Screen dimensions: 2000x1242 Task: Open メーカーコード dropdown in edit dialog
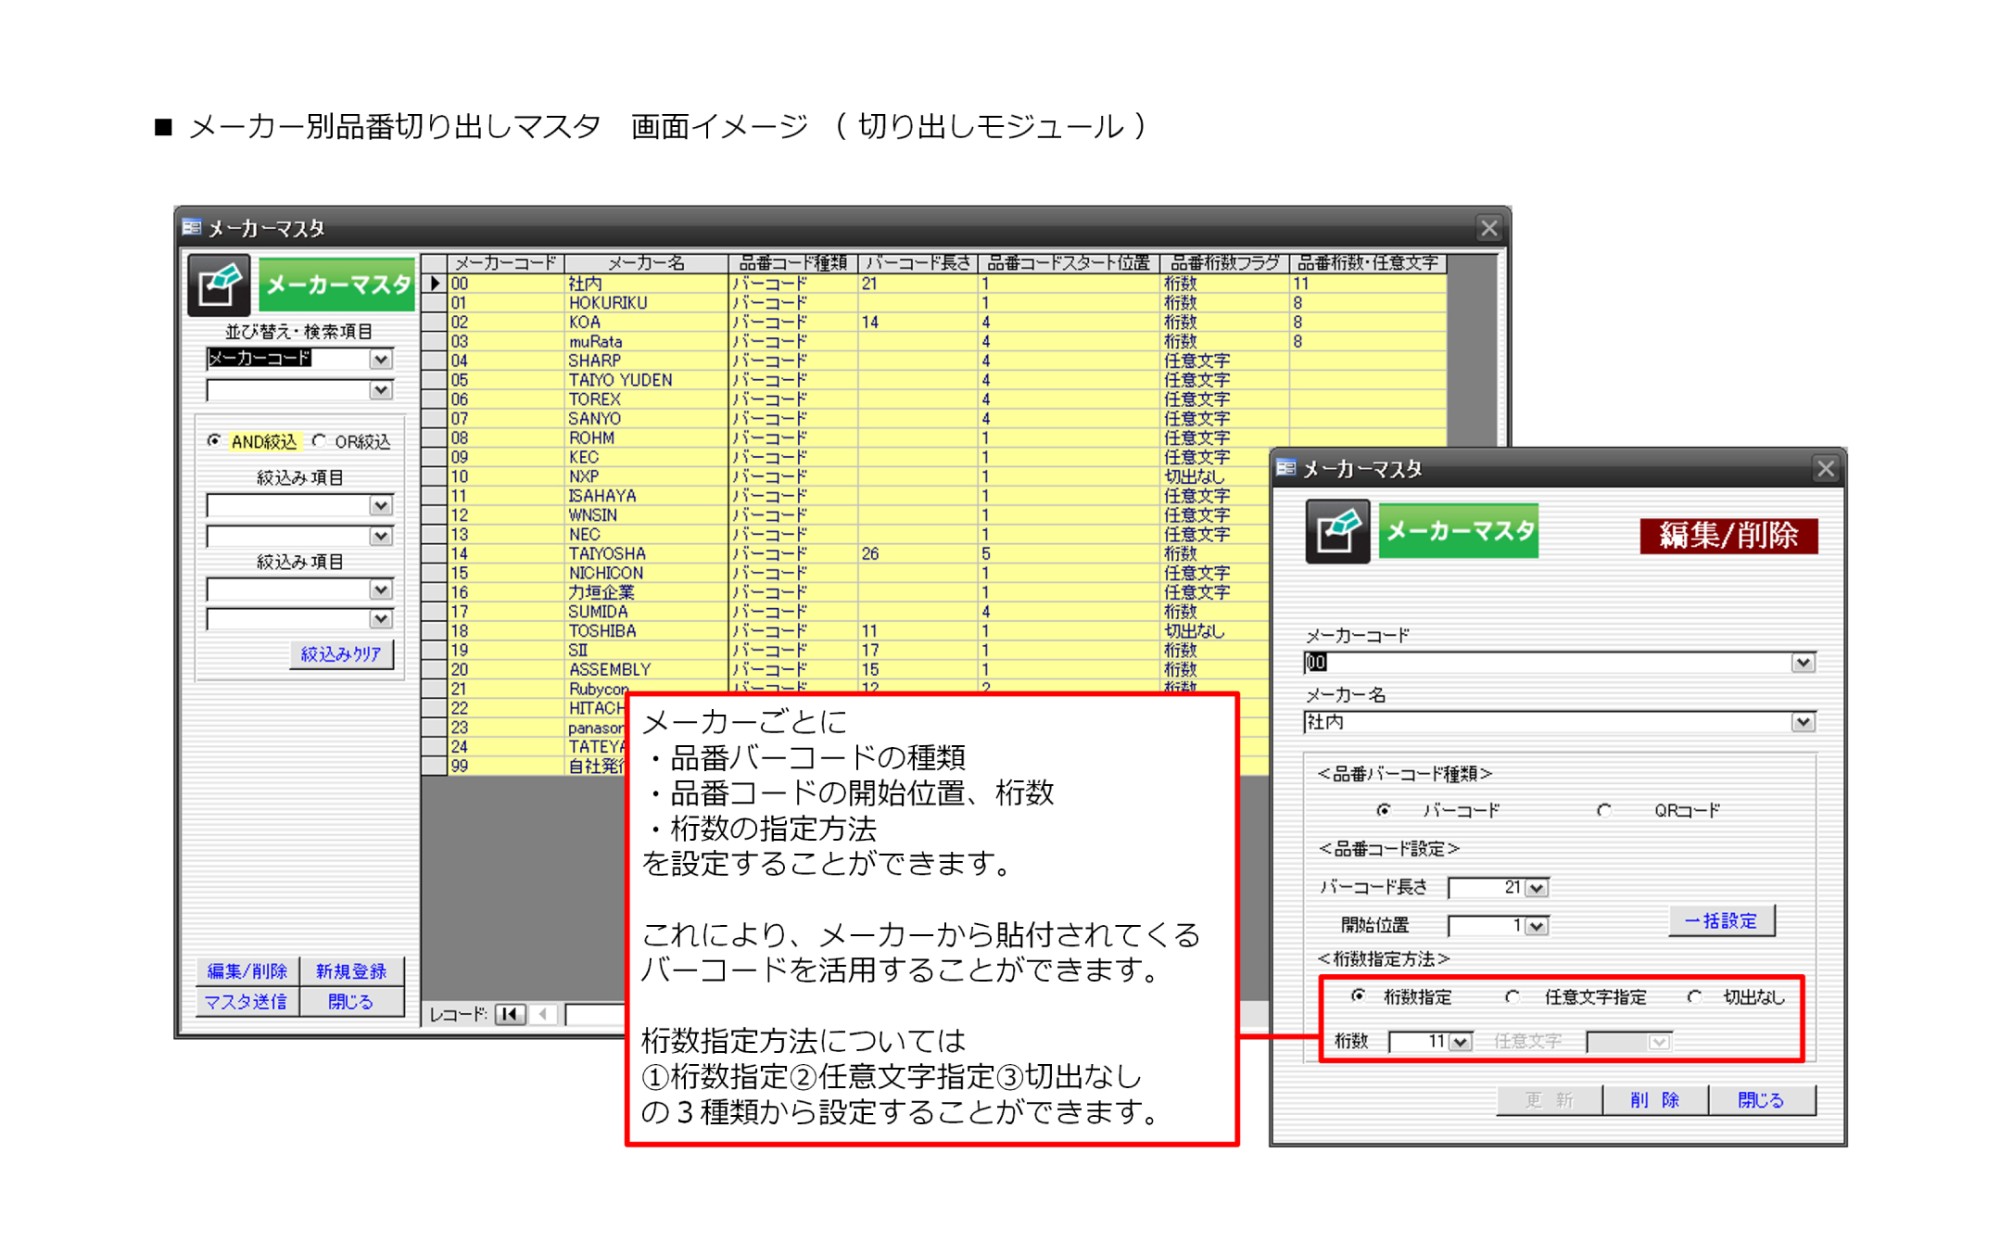(1802, 663)
